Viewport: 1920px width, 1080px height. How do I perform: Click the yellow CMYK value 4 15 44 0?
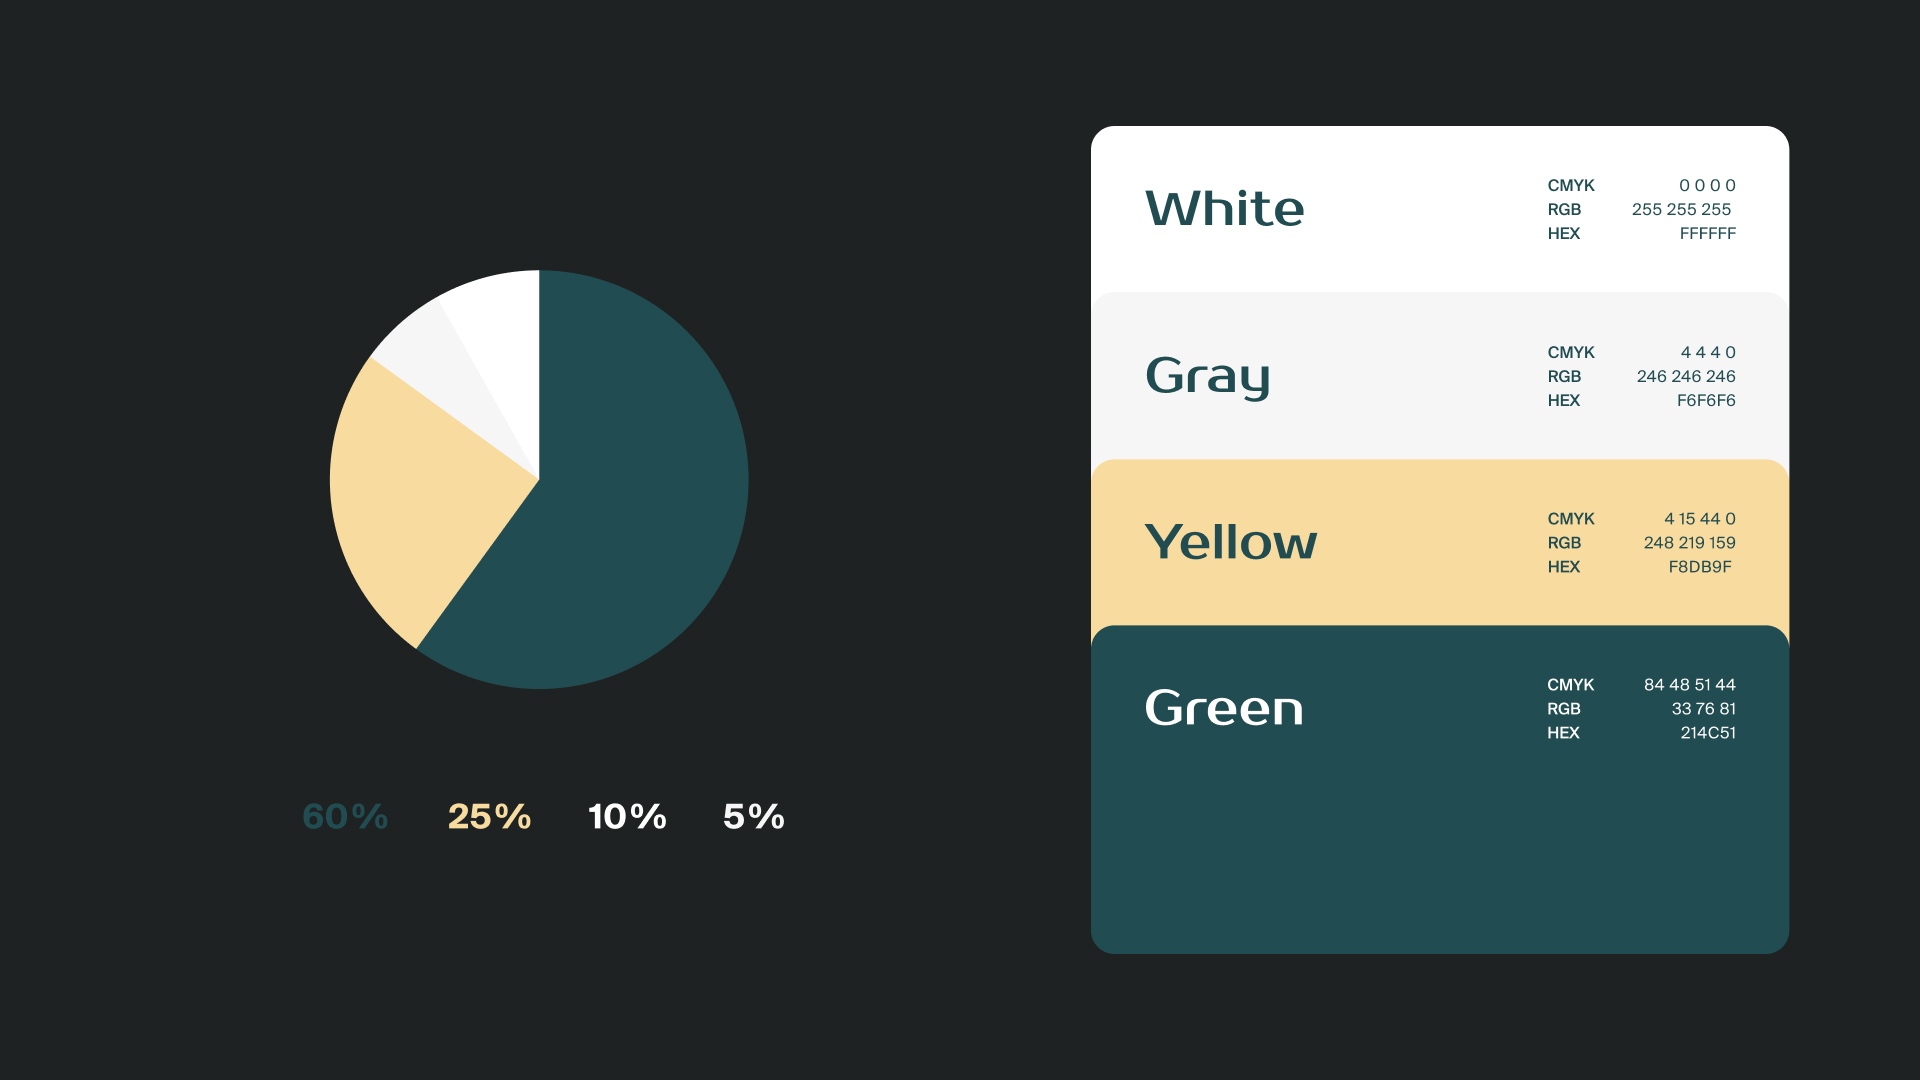pyautogui.click(x=1699, y=519)
